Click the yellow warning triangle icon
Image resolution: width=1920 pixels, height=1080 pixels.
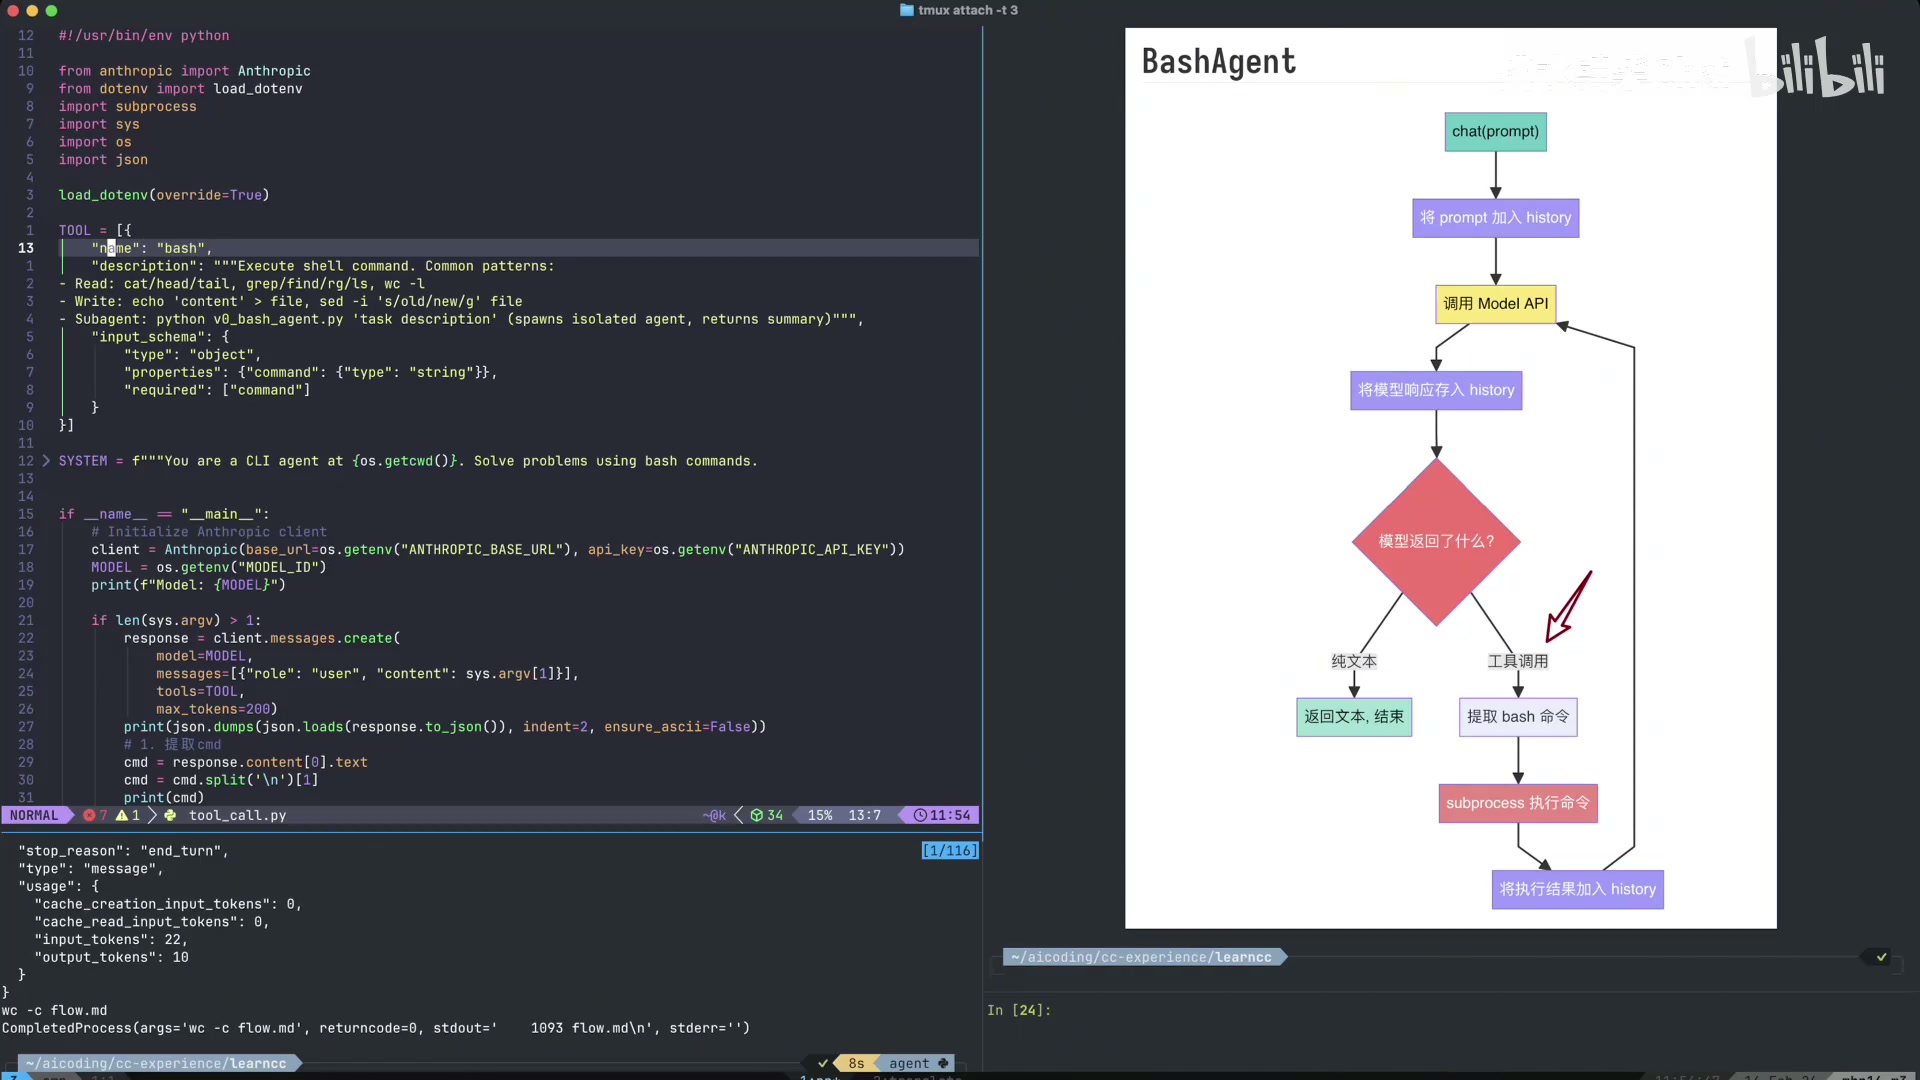click(122, 815)
